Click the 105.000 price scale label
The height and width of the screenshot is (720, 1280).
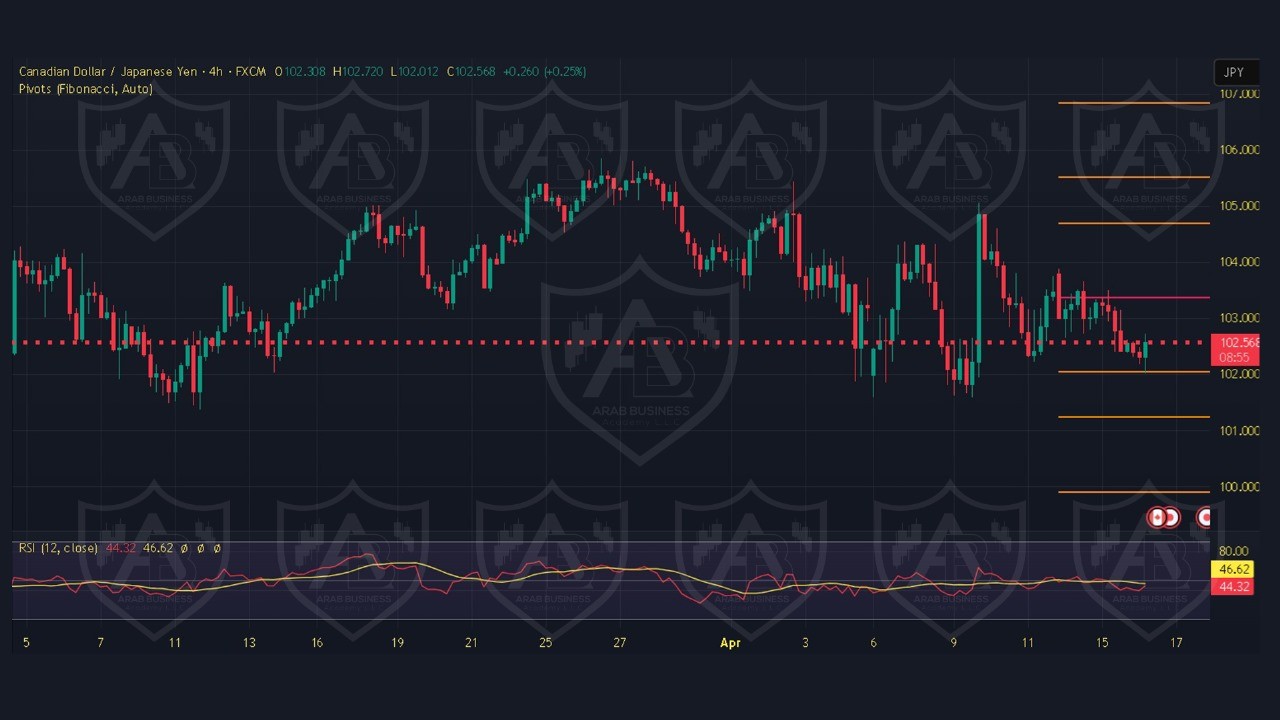1239,206
